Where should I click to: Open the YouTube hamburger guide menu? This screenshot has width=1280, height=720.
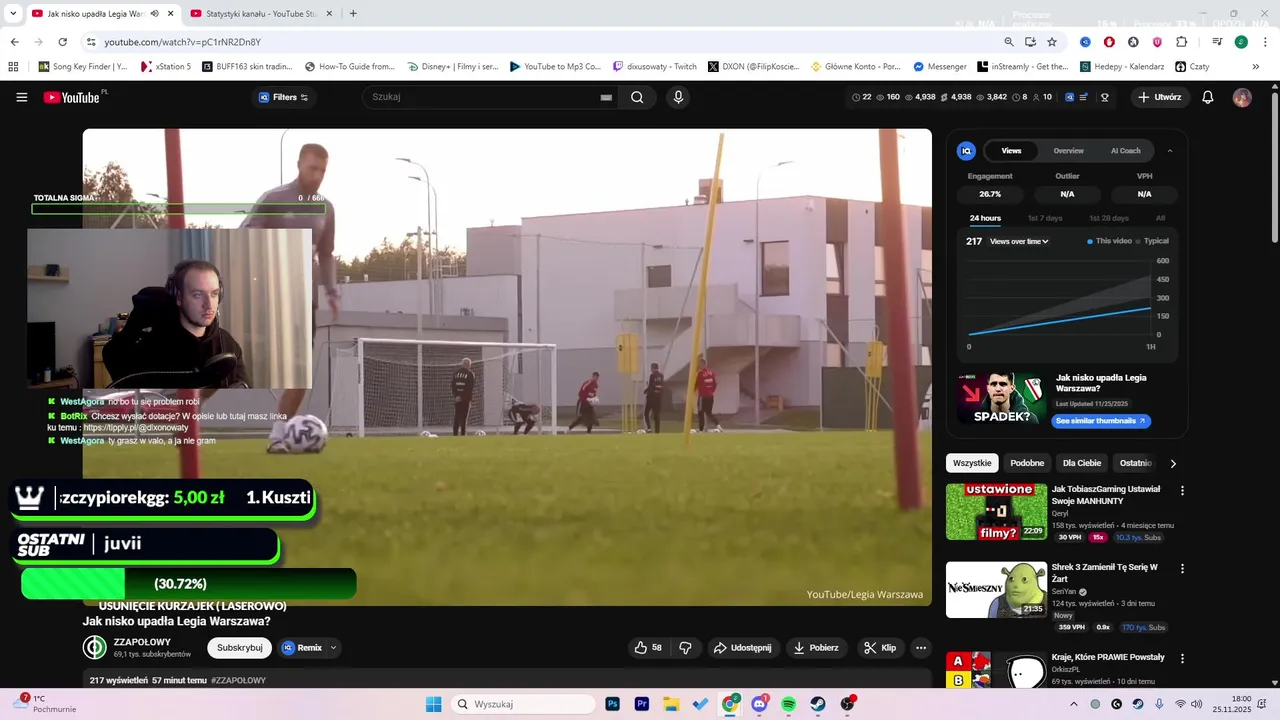coord(22,97)
